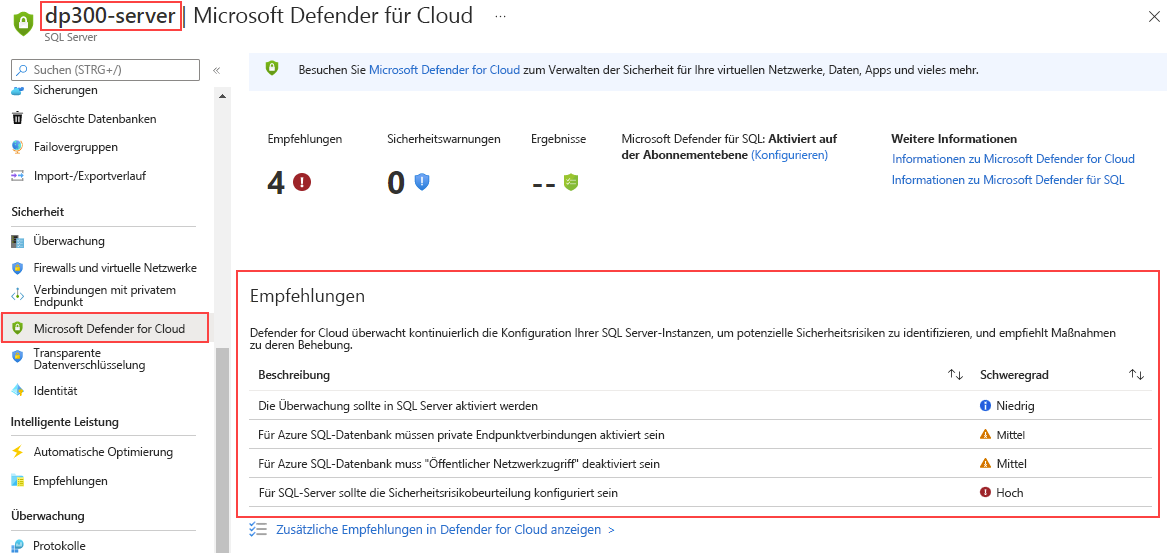Click the Beschreibung column header
The width and height of the screenshot is (1167, 553).
(294, 375)
